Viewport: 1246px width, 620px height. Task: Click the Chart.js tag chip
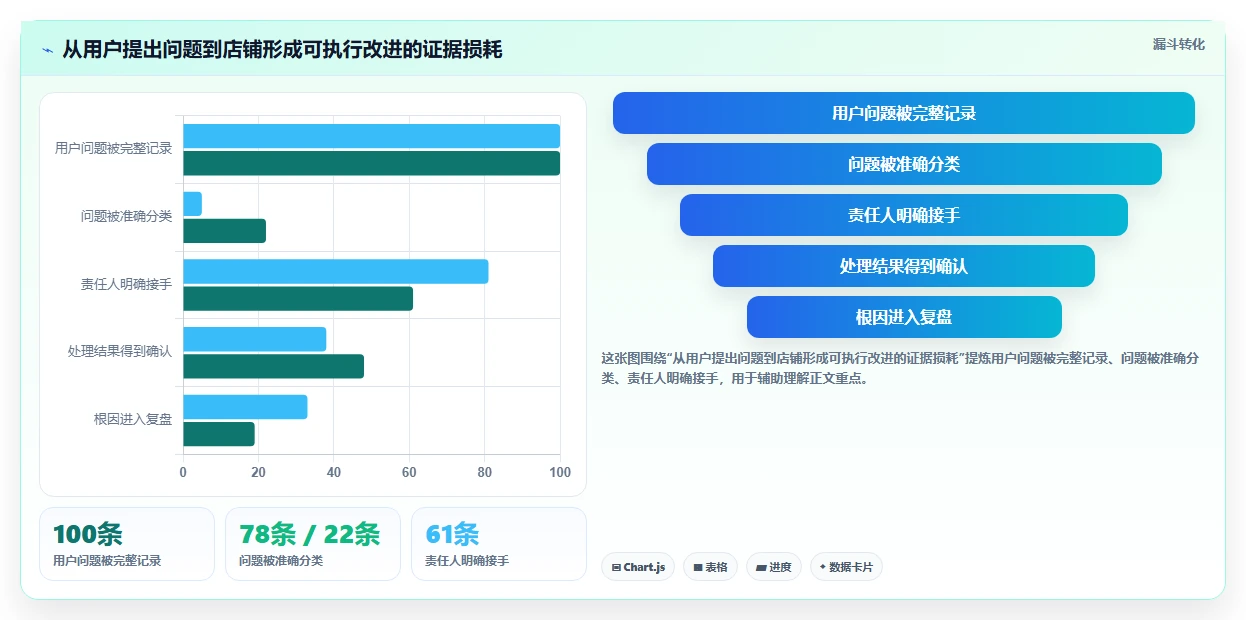point(638,567)
